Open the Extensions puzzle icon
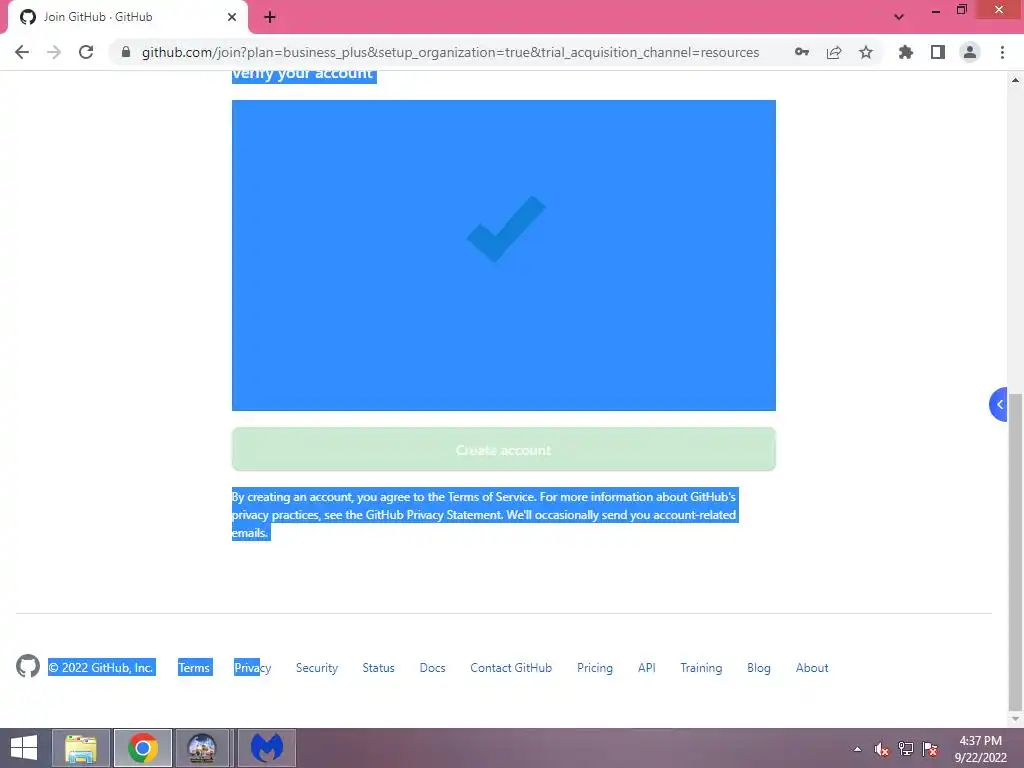 point(906,52)
